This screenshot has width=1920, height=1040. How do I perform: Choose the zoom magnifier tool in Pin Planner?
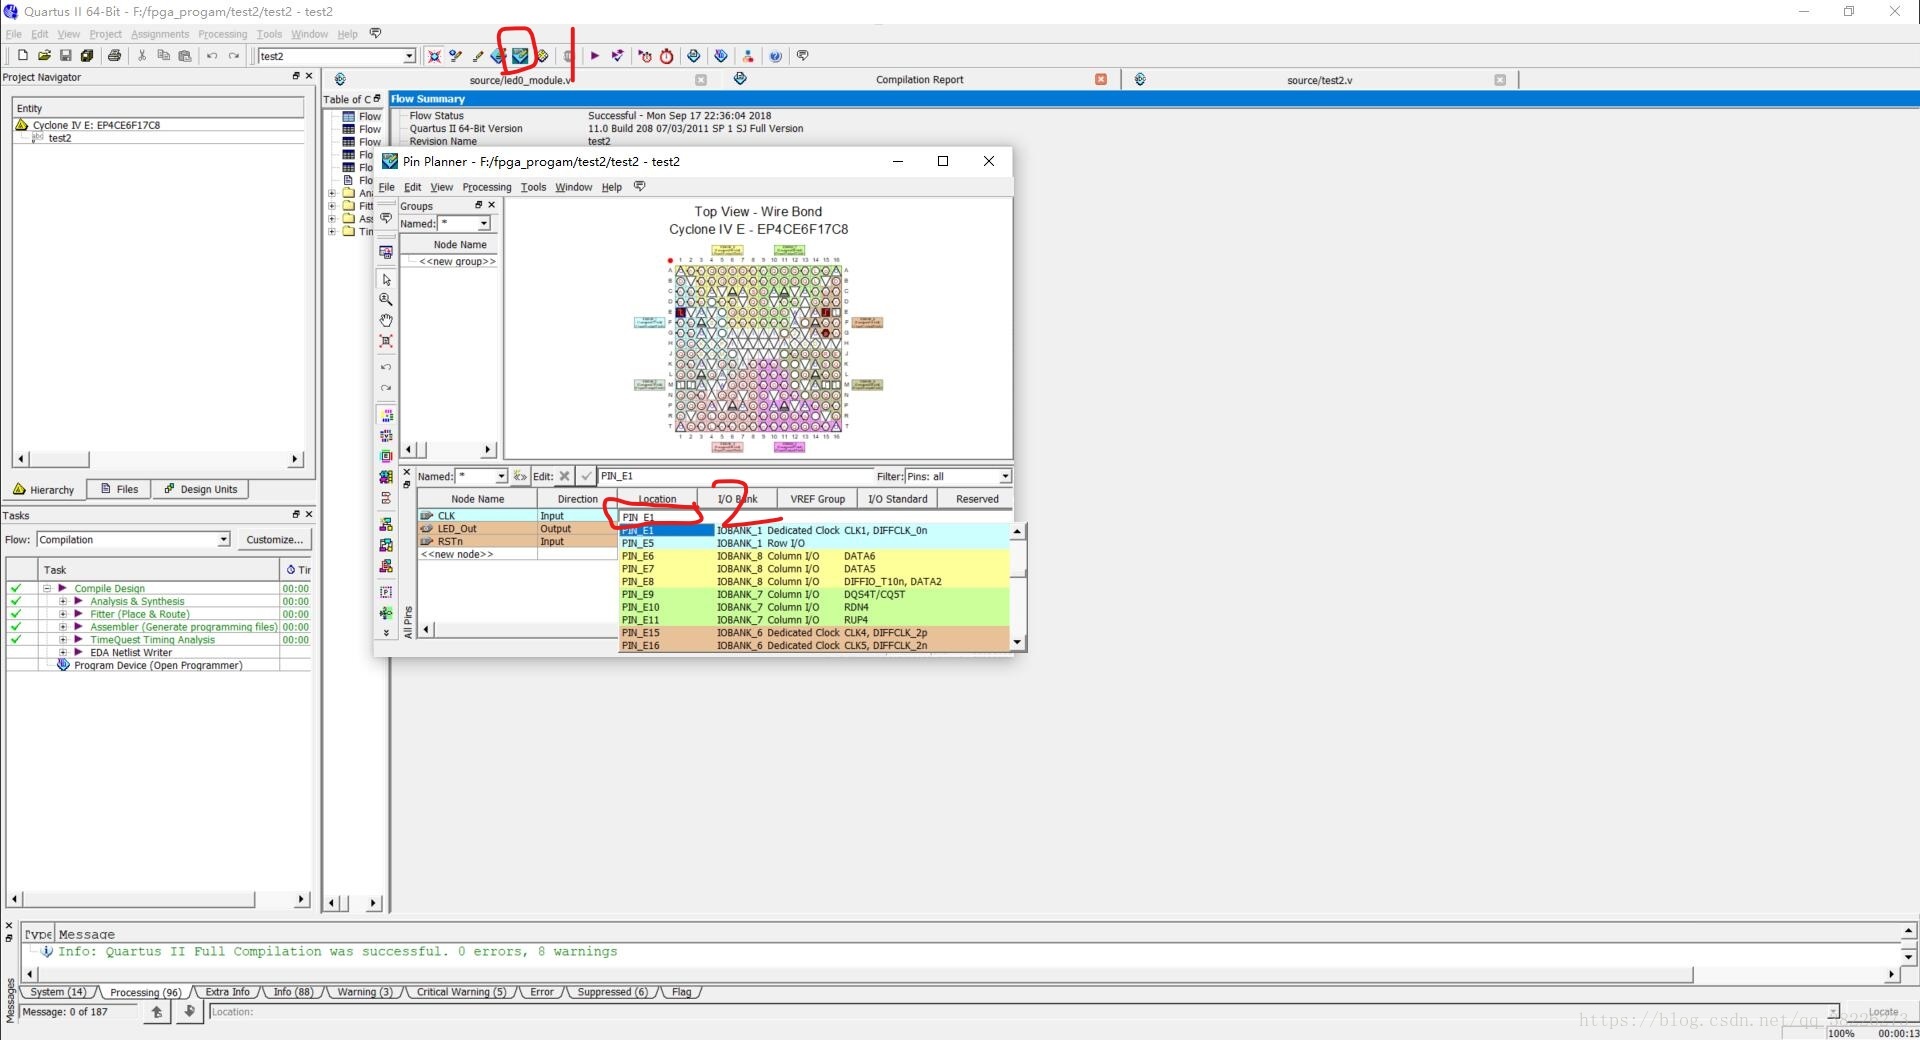tap(386, 299)
